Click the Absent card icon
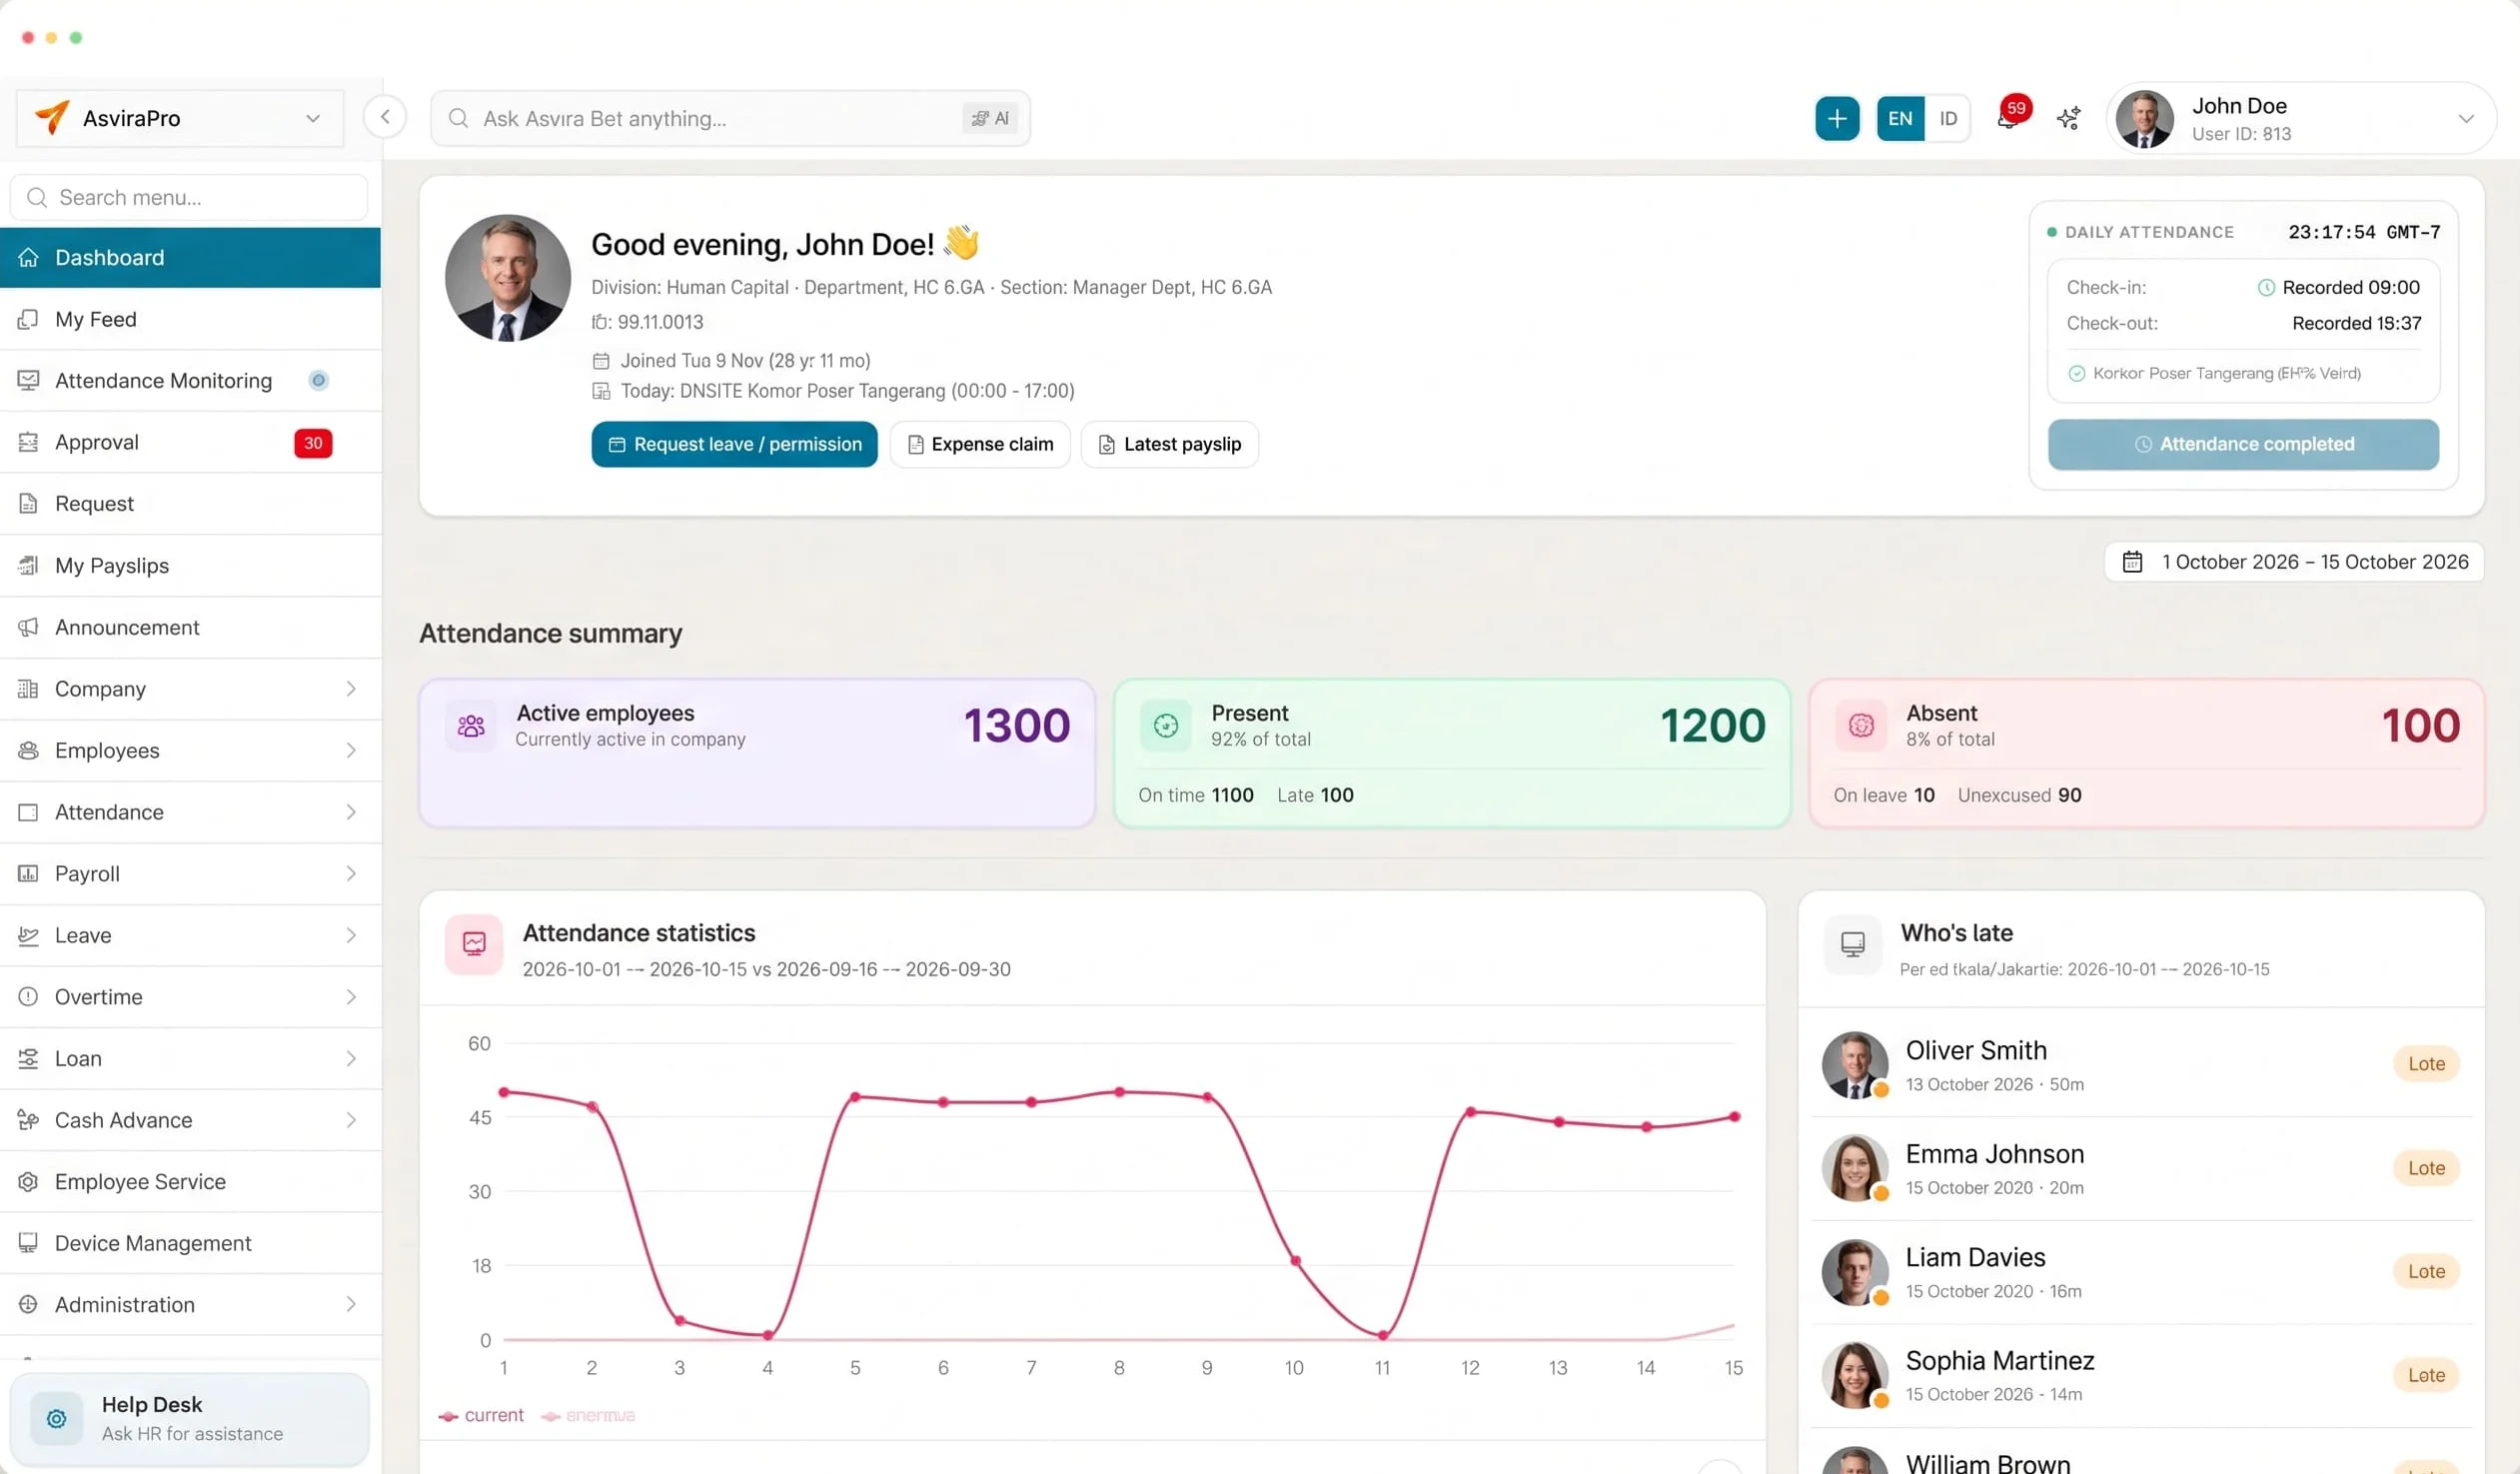 coord(1861,726)
